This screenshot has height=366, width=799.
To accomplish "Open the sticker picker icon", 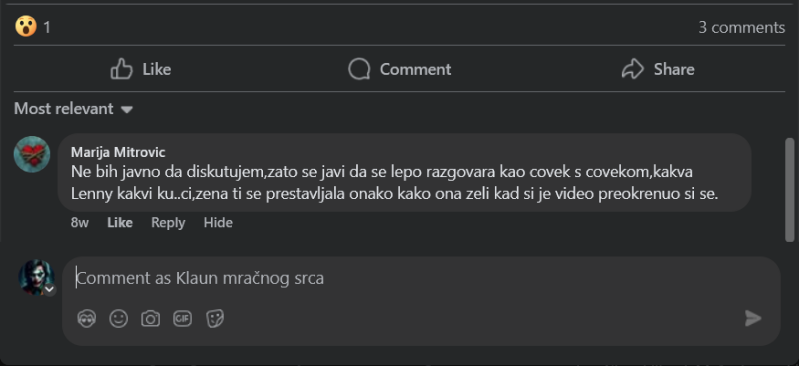I will click(215, 319).
